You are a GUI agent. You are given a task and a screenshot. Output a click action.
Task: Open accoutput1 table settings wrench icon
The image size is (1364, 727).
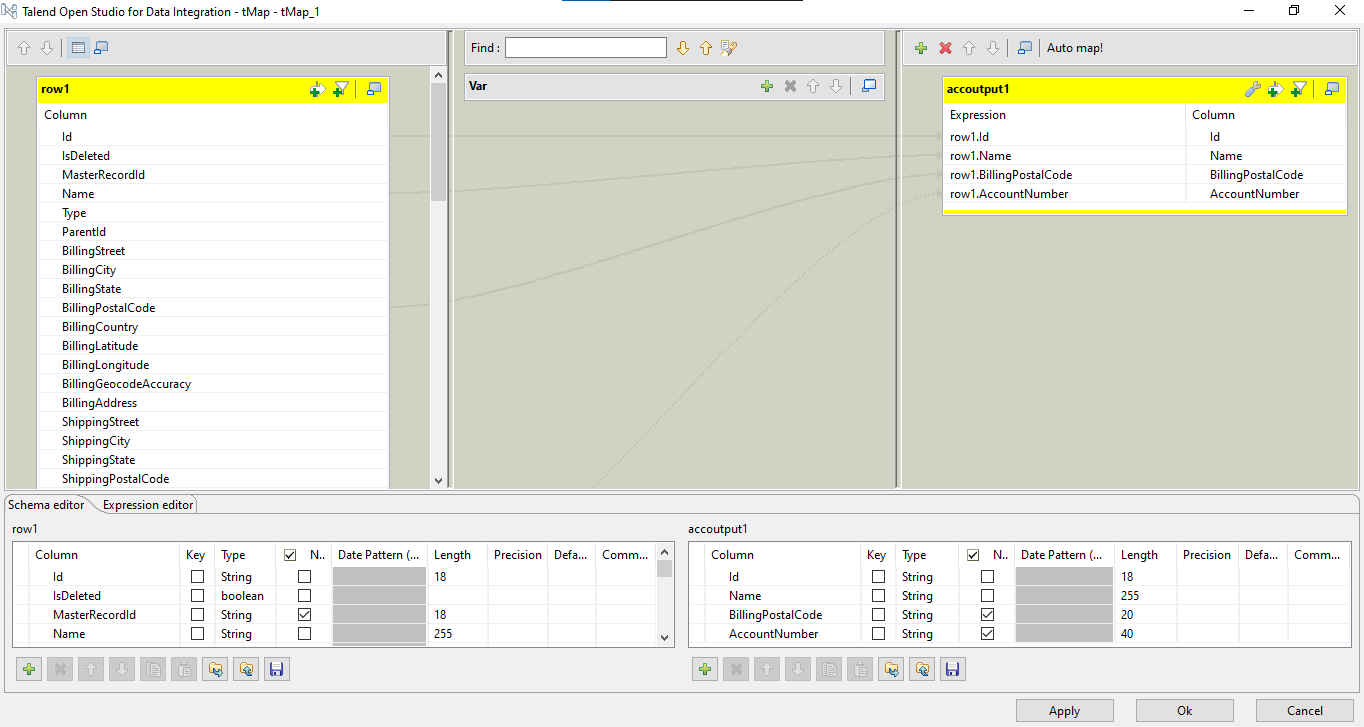click(x=1252, y=89)
